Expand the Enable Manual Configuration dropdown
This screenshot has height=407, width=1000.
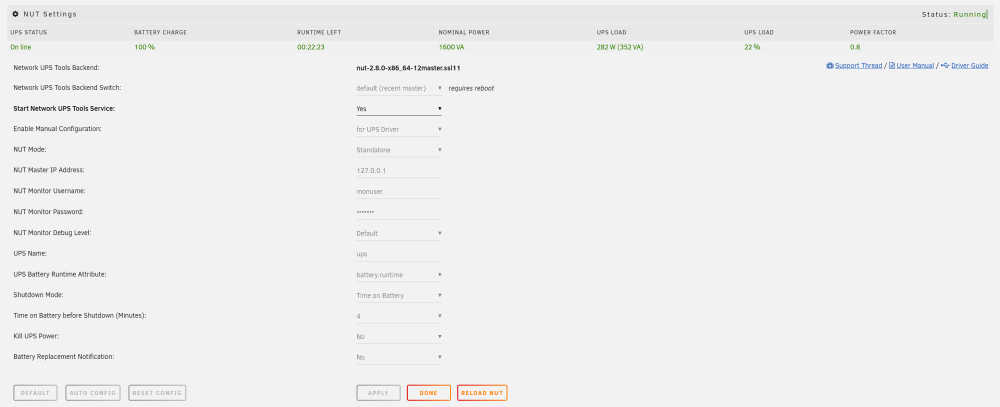point(399,130)
